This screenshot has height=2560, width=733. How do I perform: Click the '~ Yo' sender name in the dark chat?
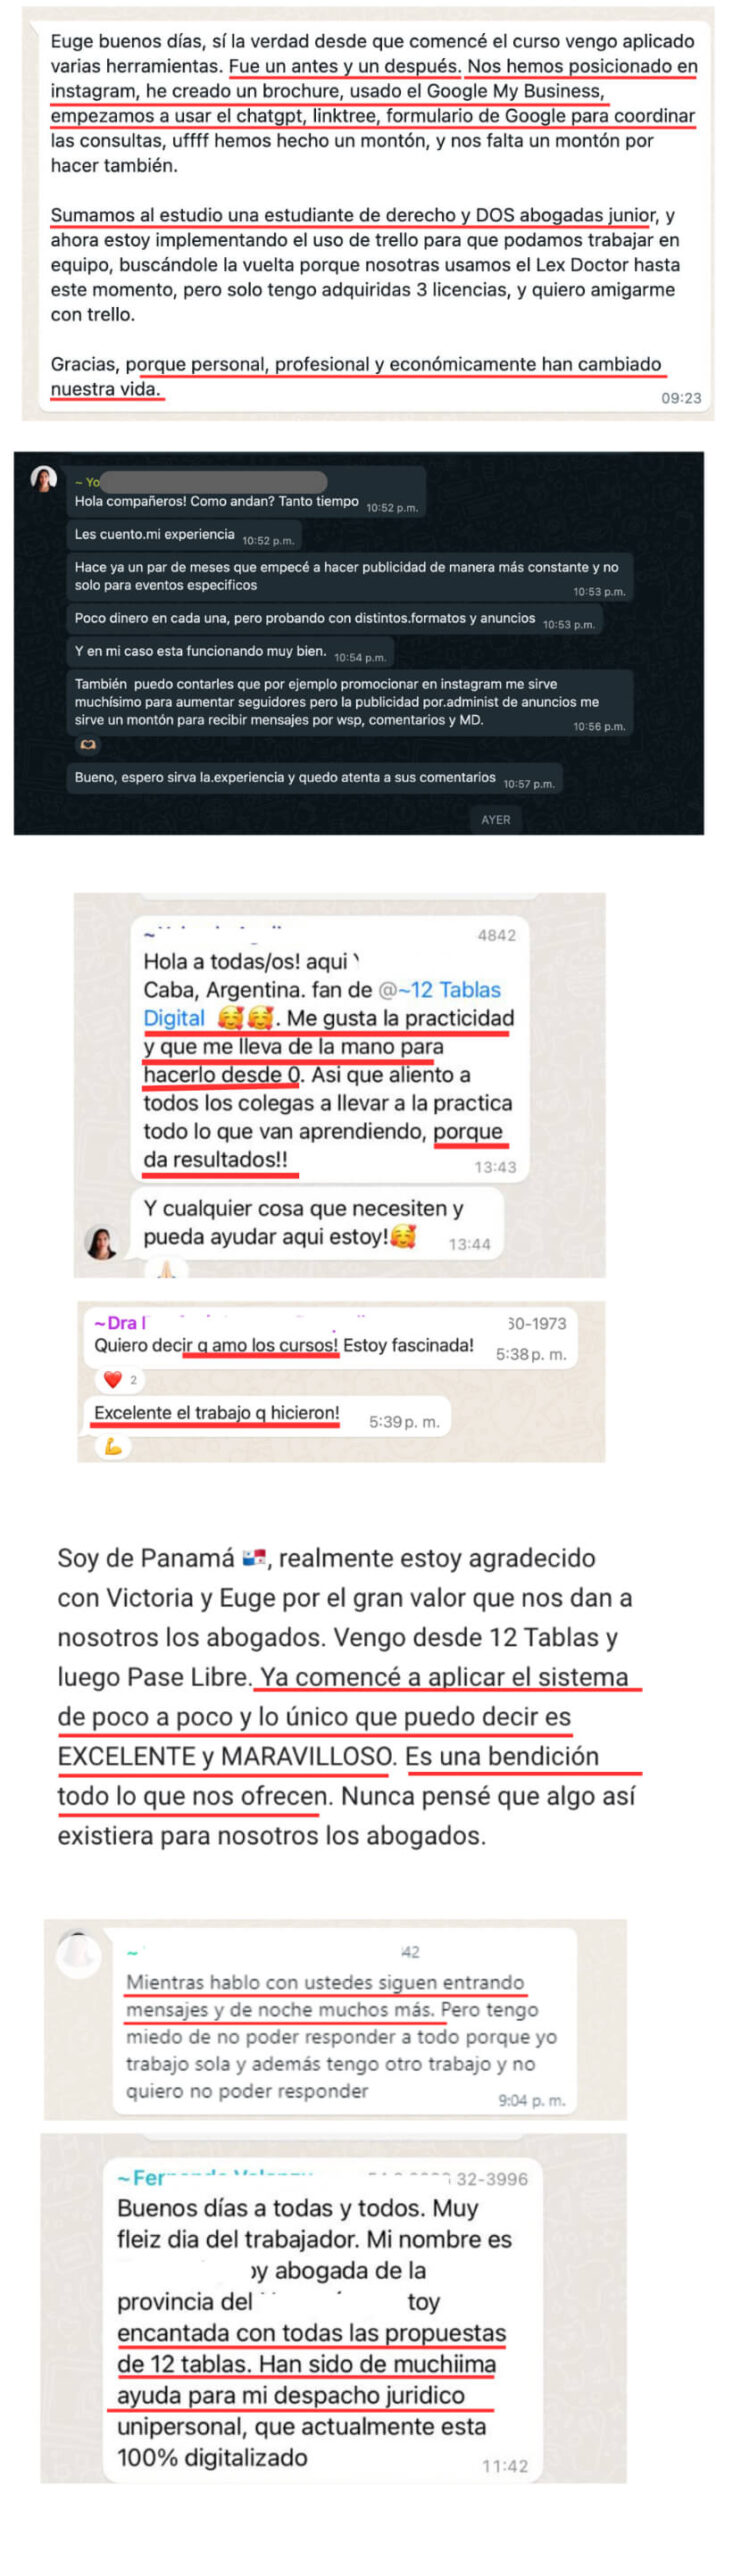(88, 482)
